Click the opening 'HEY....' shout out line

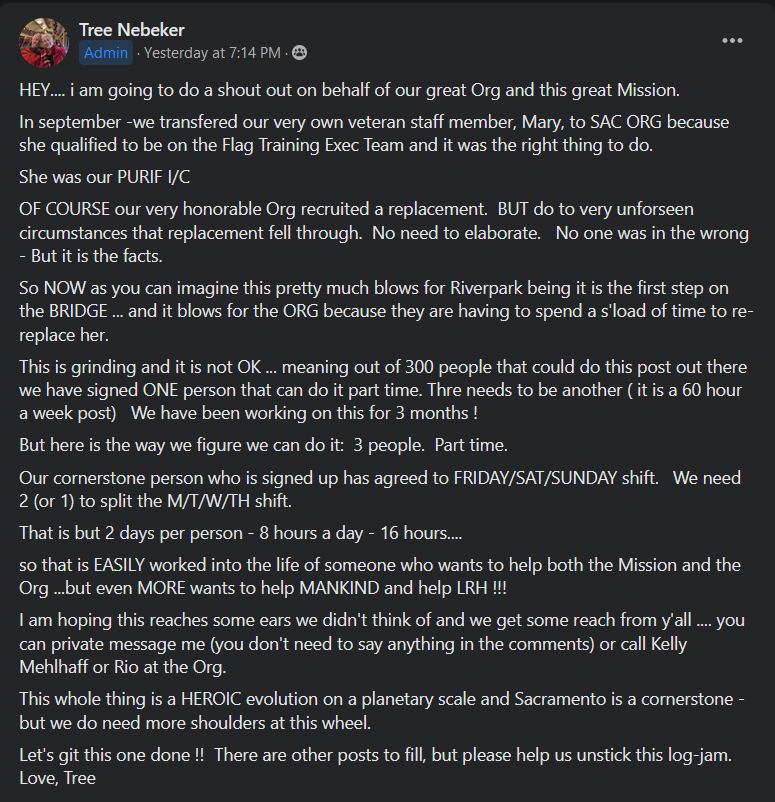coord(349,89)
